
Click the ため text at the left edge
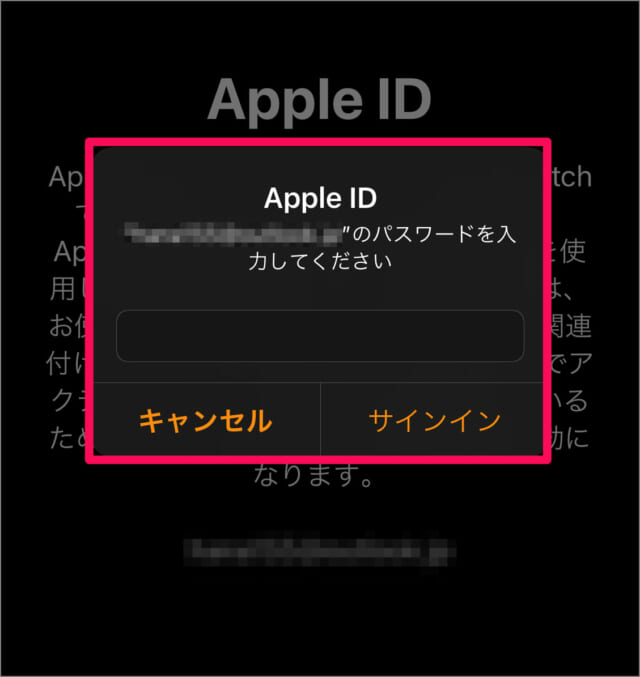pyautogui.click(x=68, y=438)
